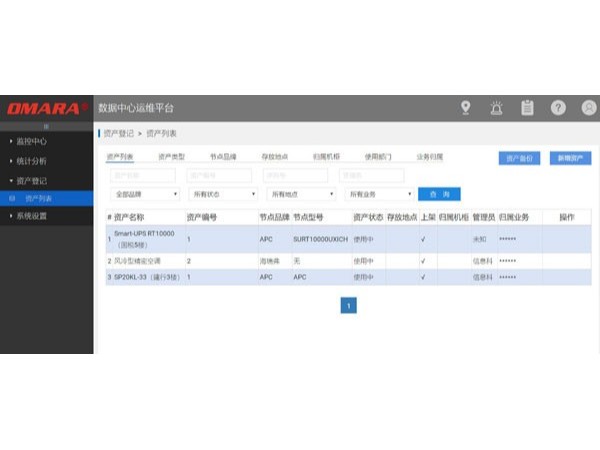Click 上架 checkmark in Smart-UPS RT10000 row
The width and height of the screenshot is (600, 450).
click(x=423, y=240)
